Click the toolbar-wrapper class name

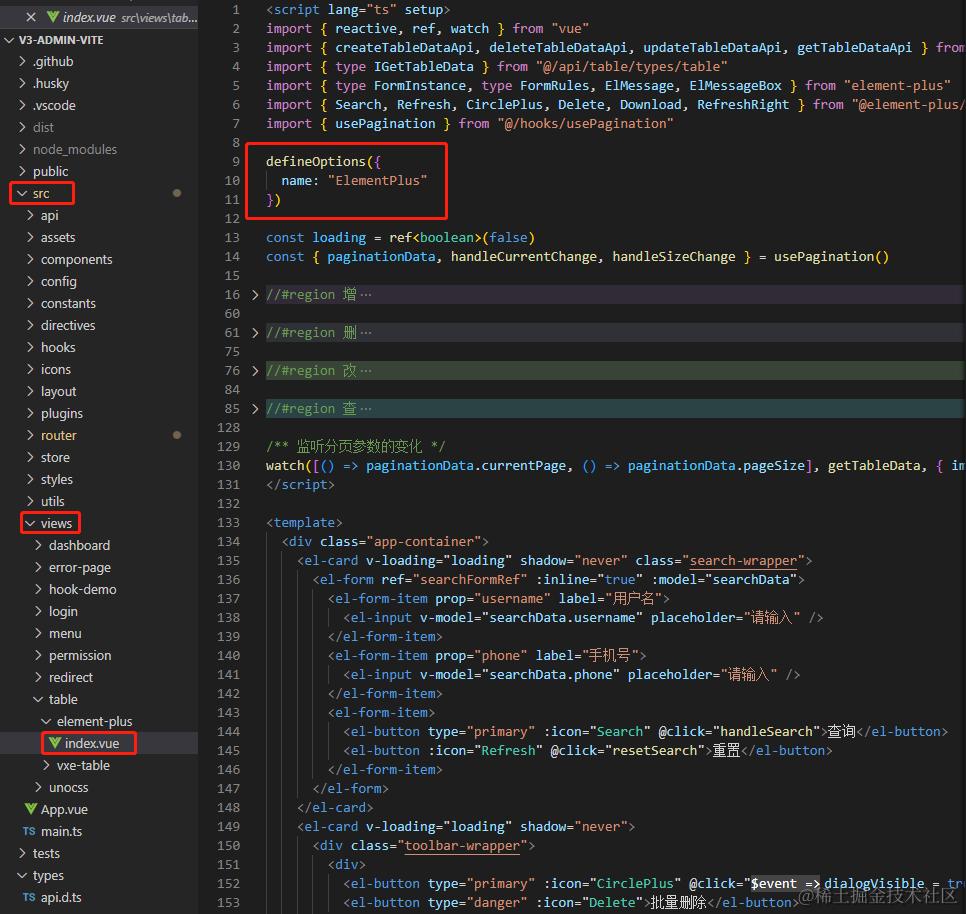point(462,846)
